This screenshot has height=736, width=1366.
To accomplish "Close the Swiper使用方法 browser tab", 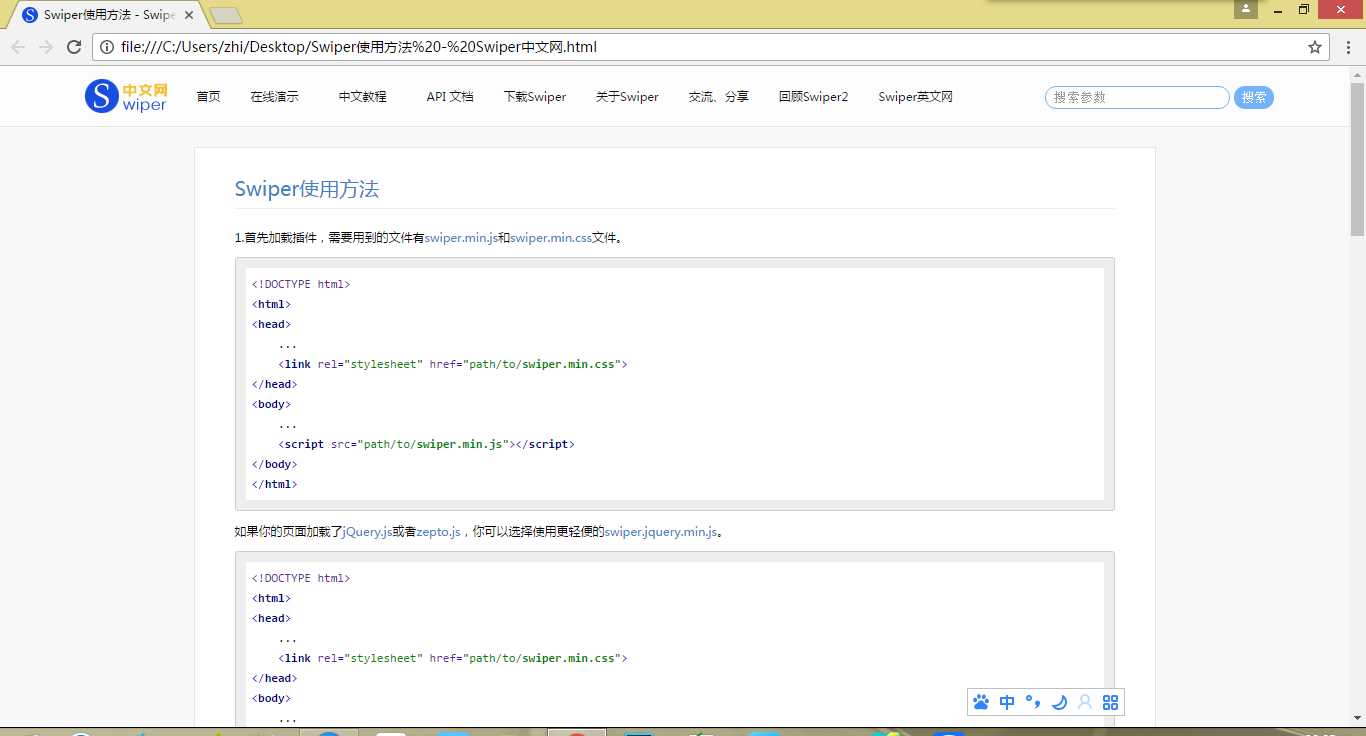I will pyautogui.click(x=189, y=15).
